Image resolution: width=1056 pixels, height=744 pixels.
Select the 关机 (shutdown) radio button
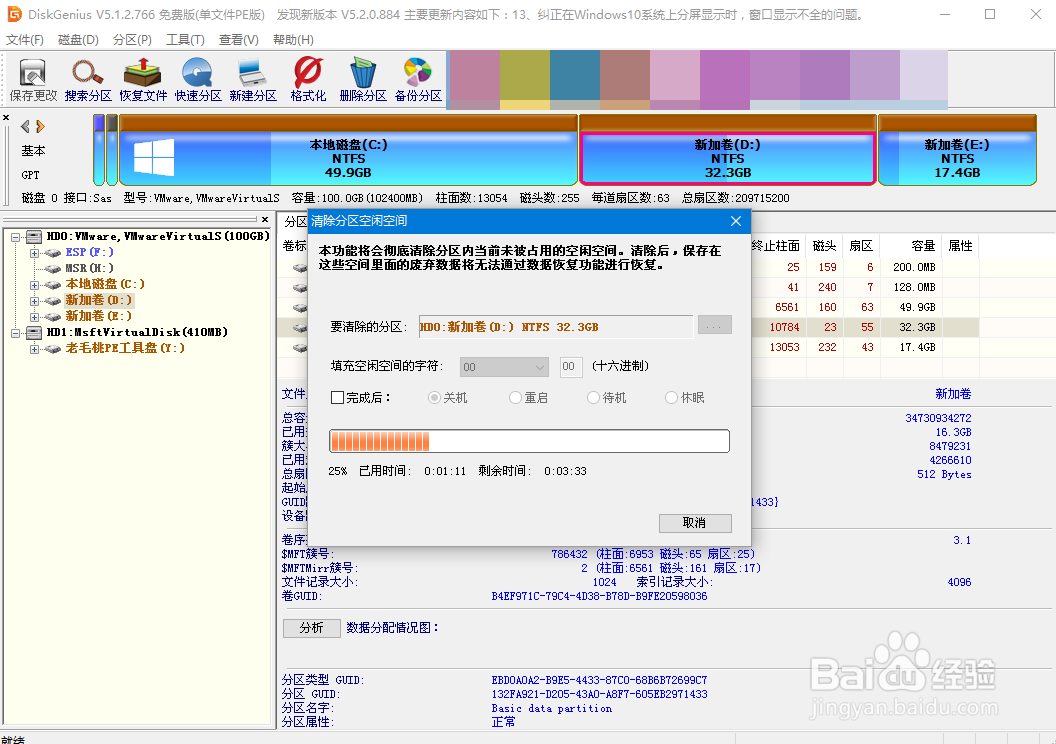pyautogui.click(x=434, y=398)
